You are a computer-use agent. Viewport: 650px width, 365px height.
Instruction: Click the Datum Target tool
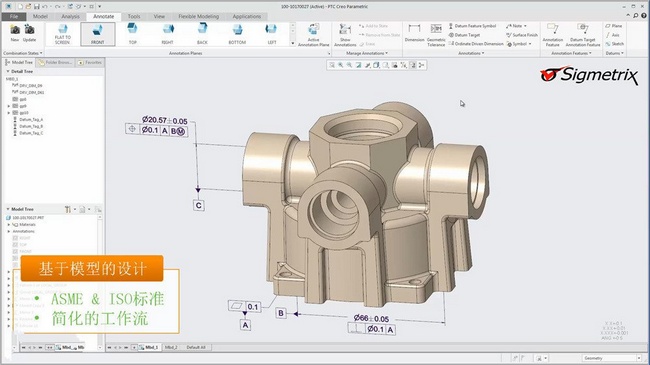coord(464,35)
